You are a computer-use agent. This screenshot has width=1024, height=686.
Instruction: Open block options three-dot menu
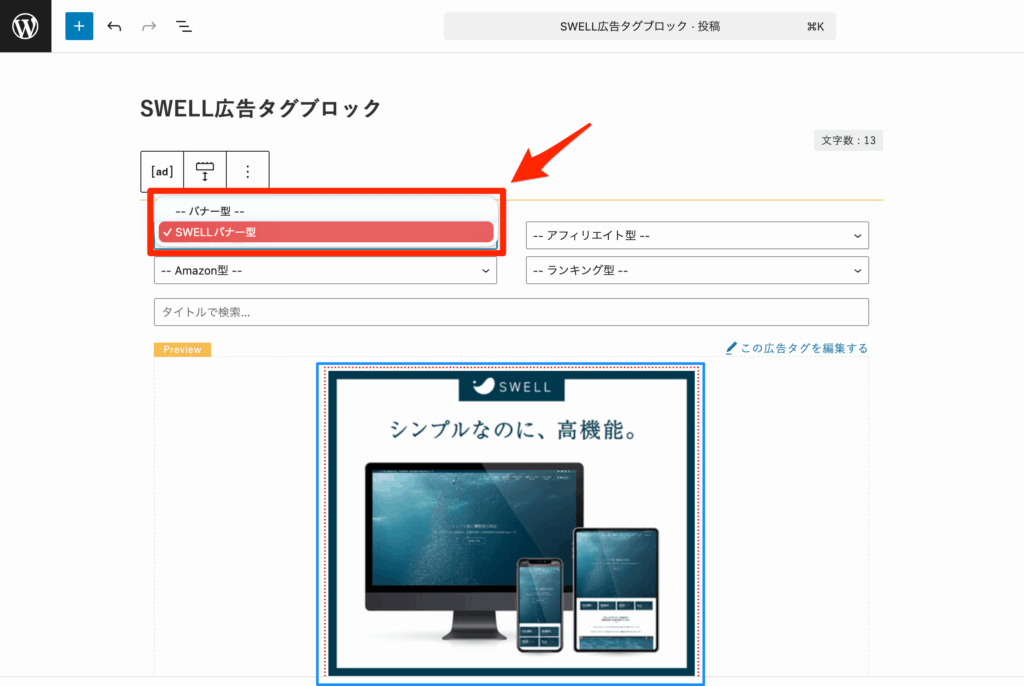tap(248, 171)
